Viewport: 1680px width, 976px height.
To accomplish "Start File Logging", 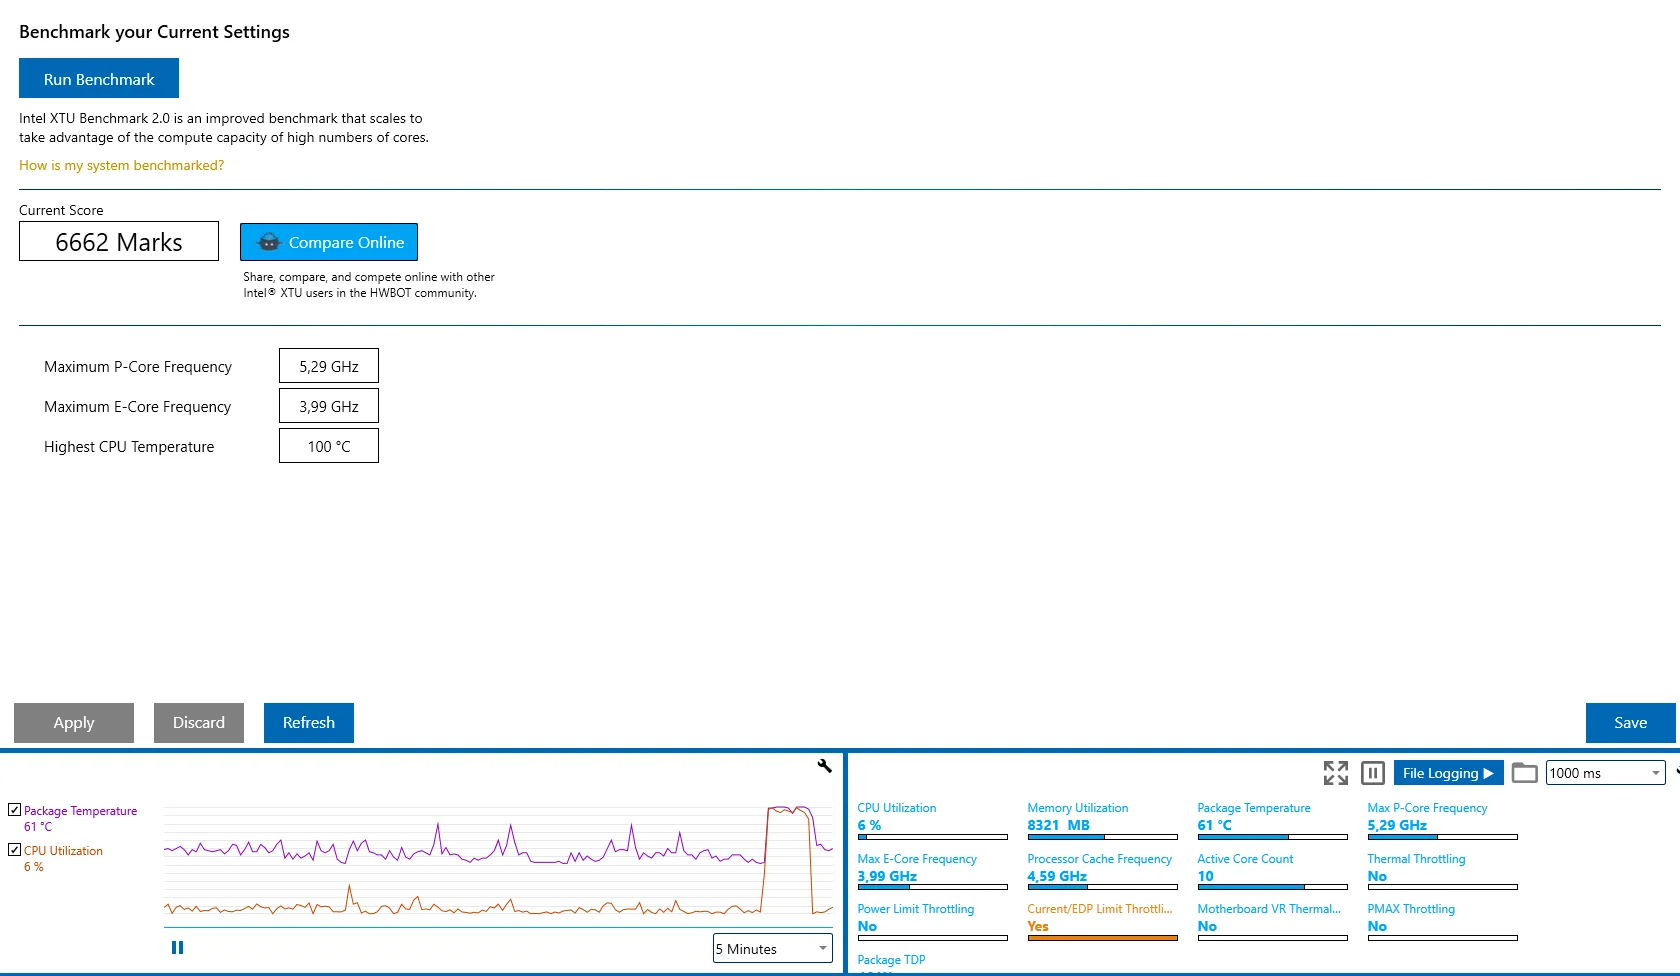I will [x=1448, y=773].
